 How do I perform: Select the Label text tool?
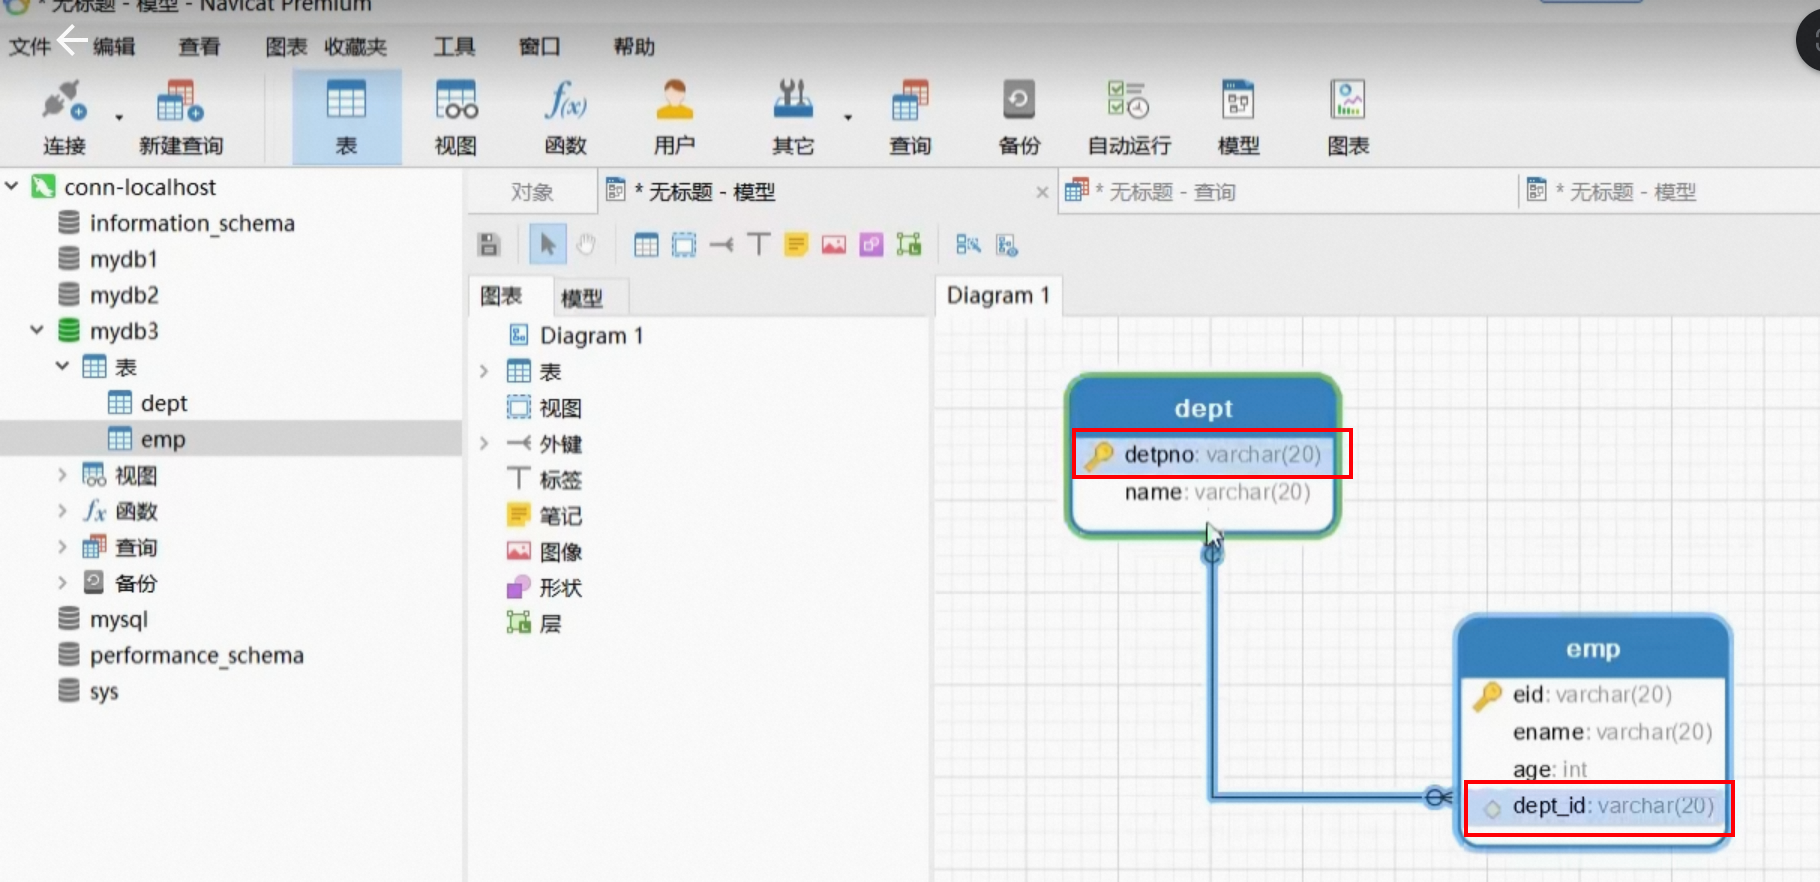tap(759, 245)
